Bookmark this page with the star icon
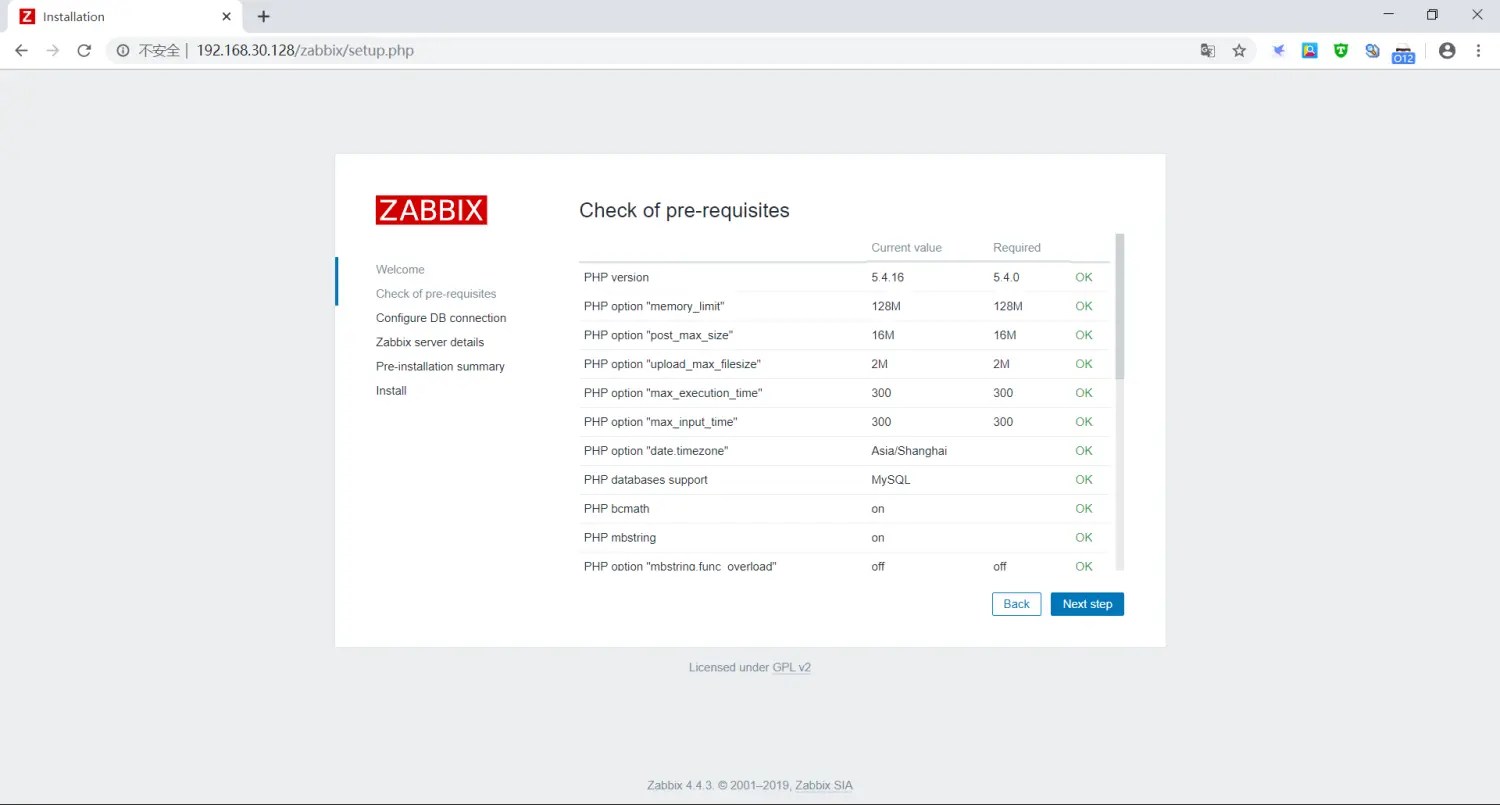 point(1239,50)
